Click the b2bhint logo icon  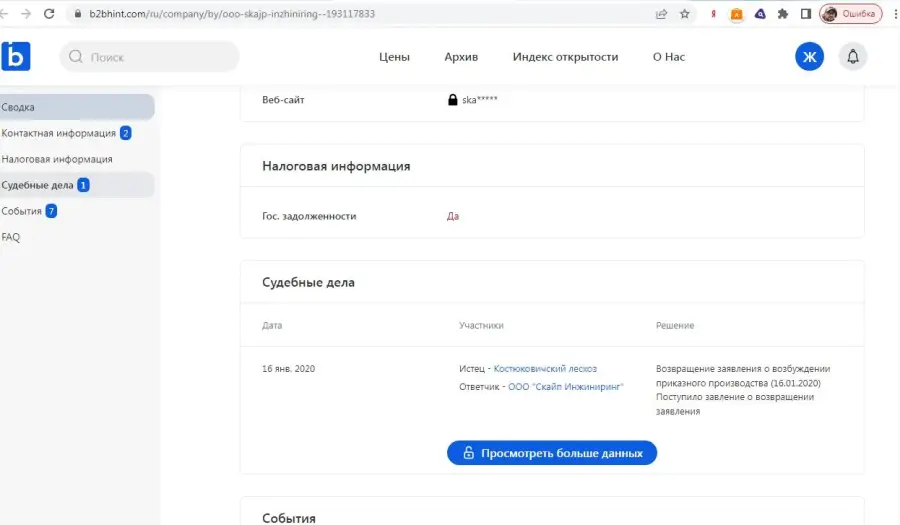pos(15,56)
